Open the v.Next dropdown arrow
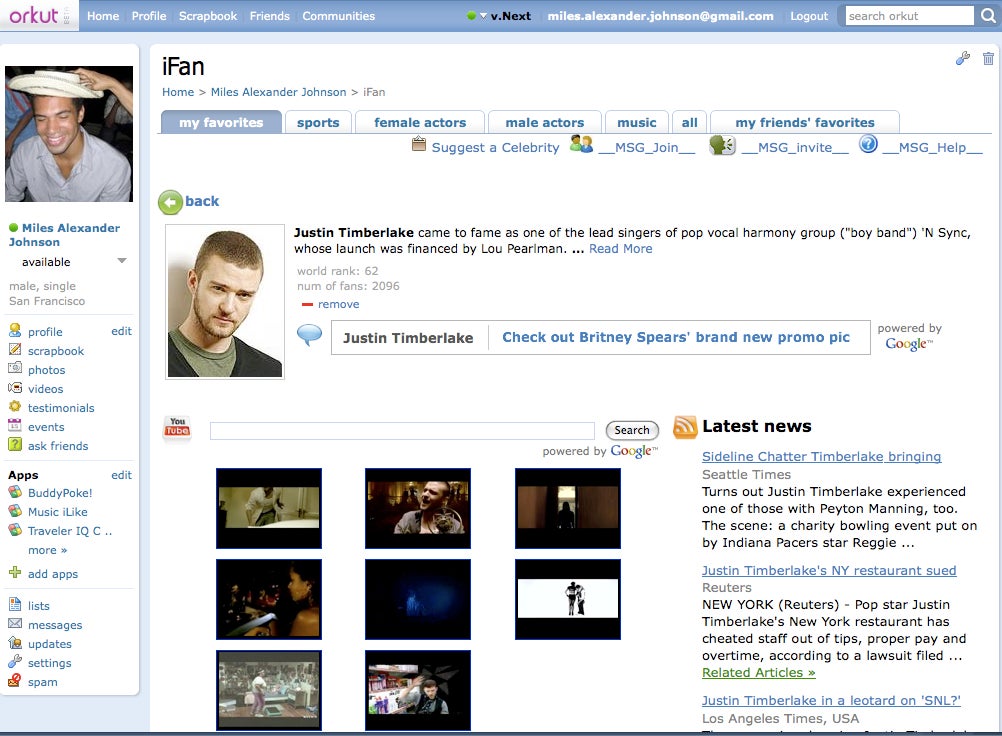 point(484,16)
